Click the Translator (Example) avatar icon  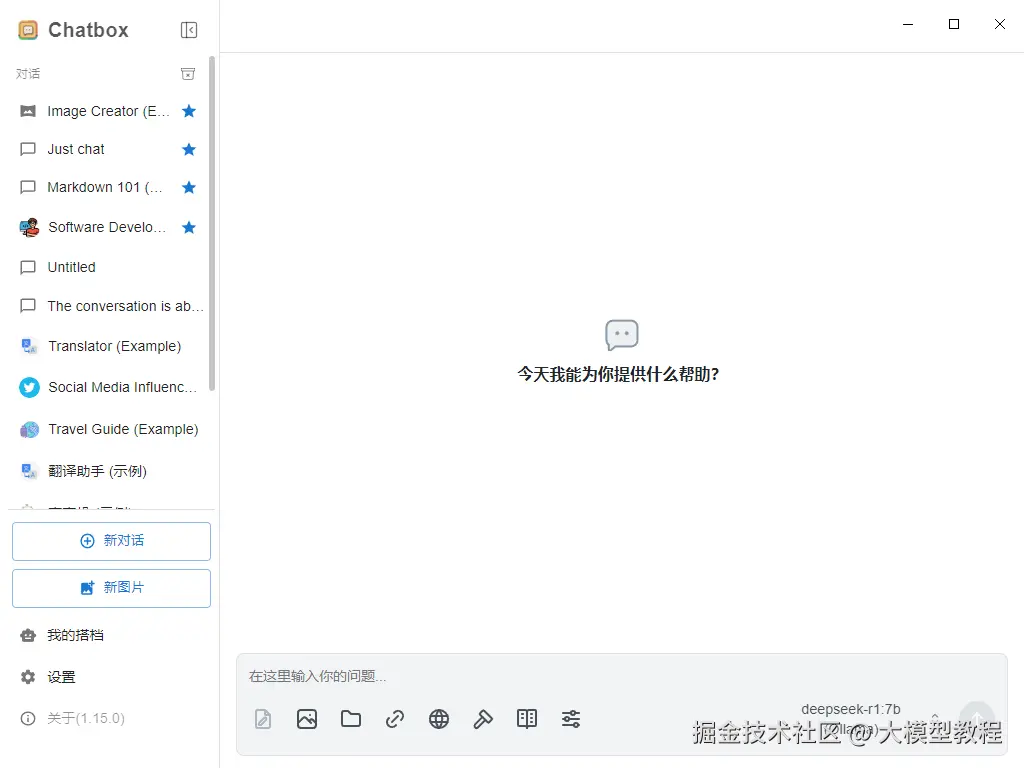(29, 346)
